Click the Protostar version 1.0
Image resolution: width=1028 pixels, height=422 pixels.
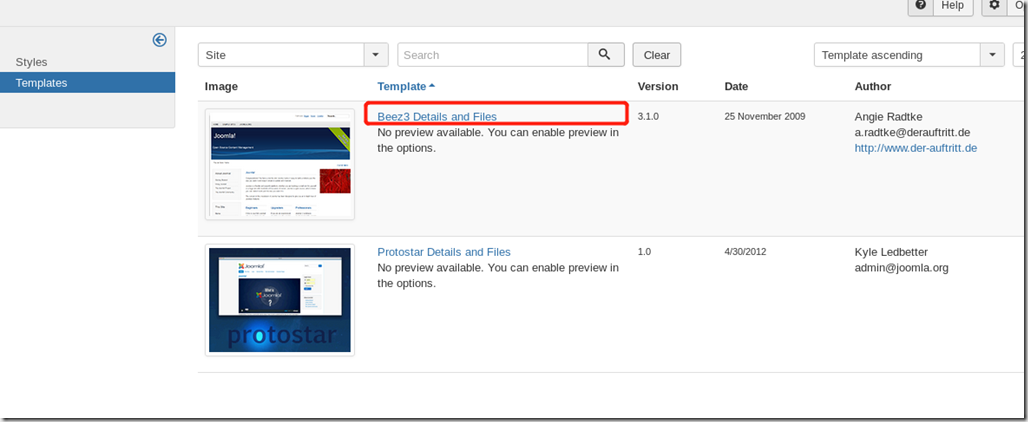point(645,252)
